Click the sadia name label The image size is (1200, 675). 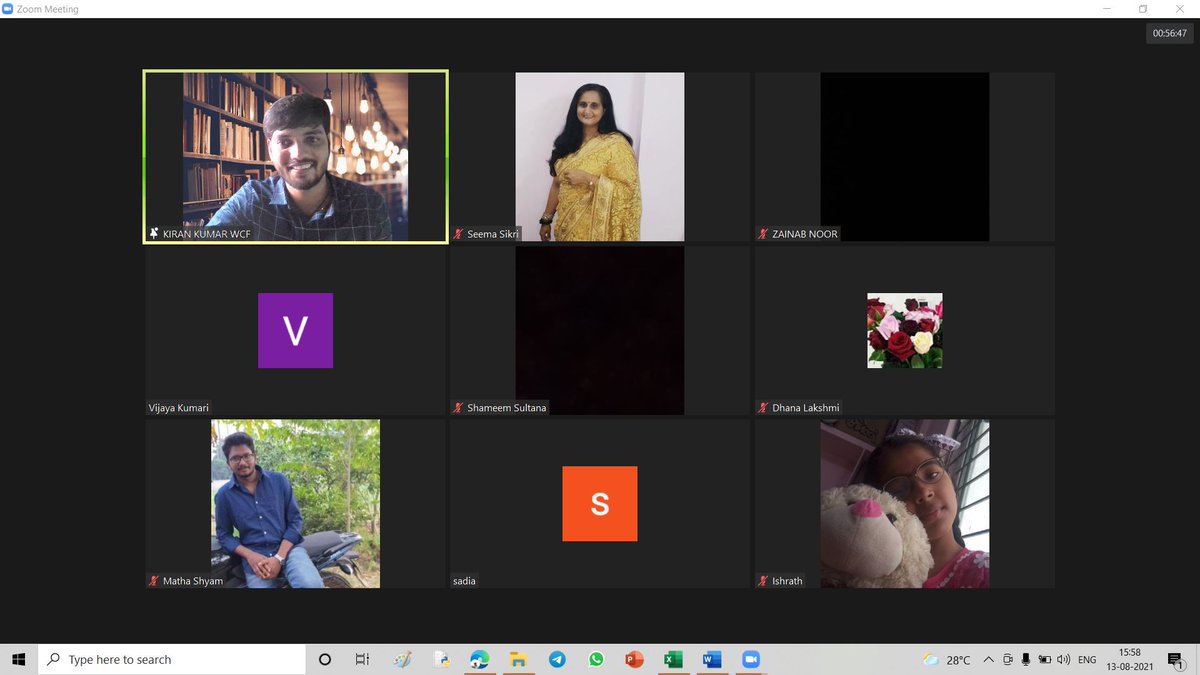click(x=465, y=581)
